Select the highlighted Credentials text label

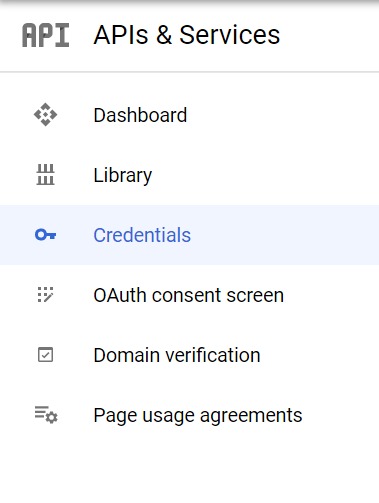pyautogui.click(x=142, y=235)
